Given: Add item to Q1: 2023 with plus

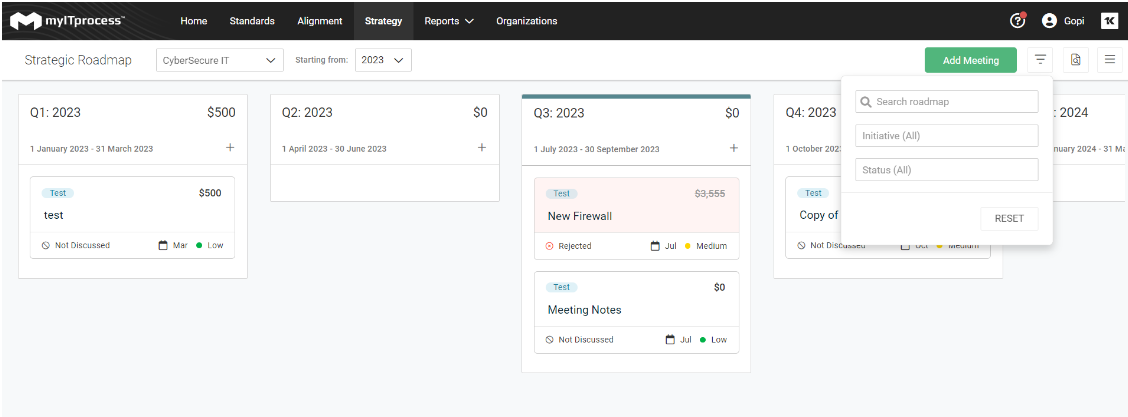Looking at the screenshot, I should [x=230, y=147].
